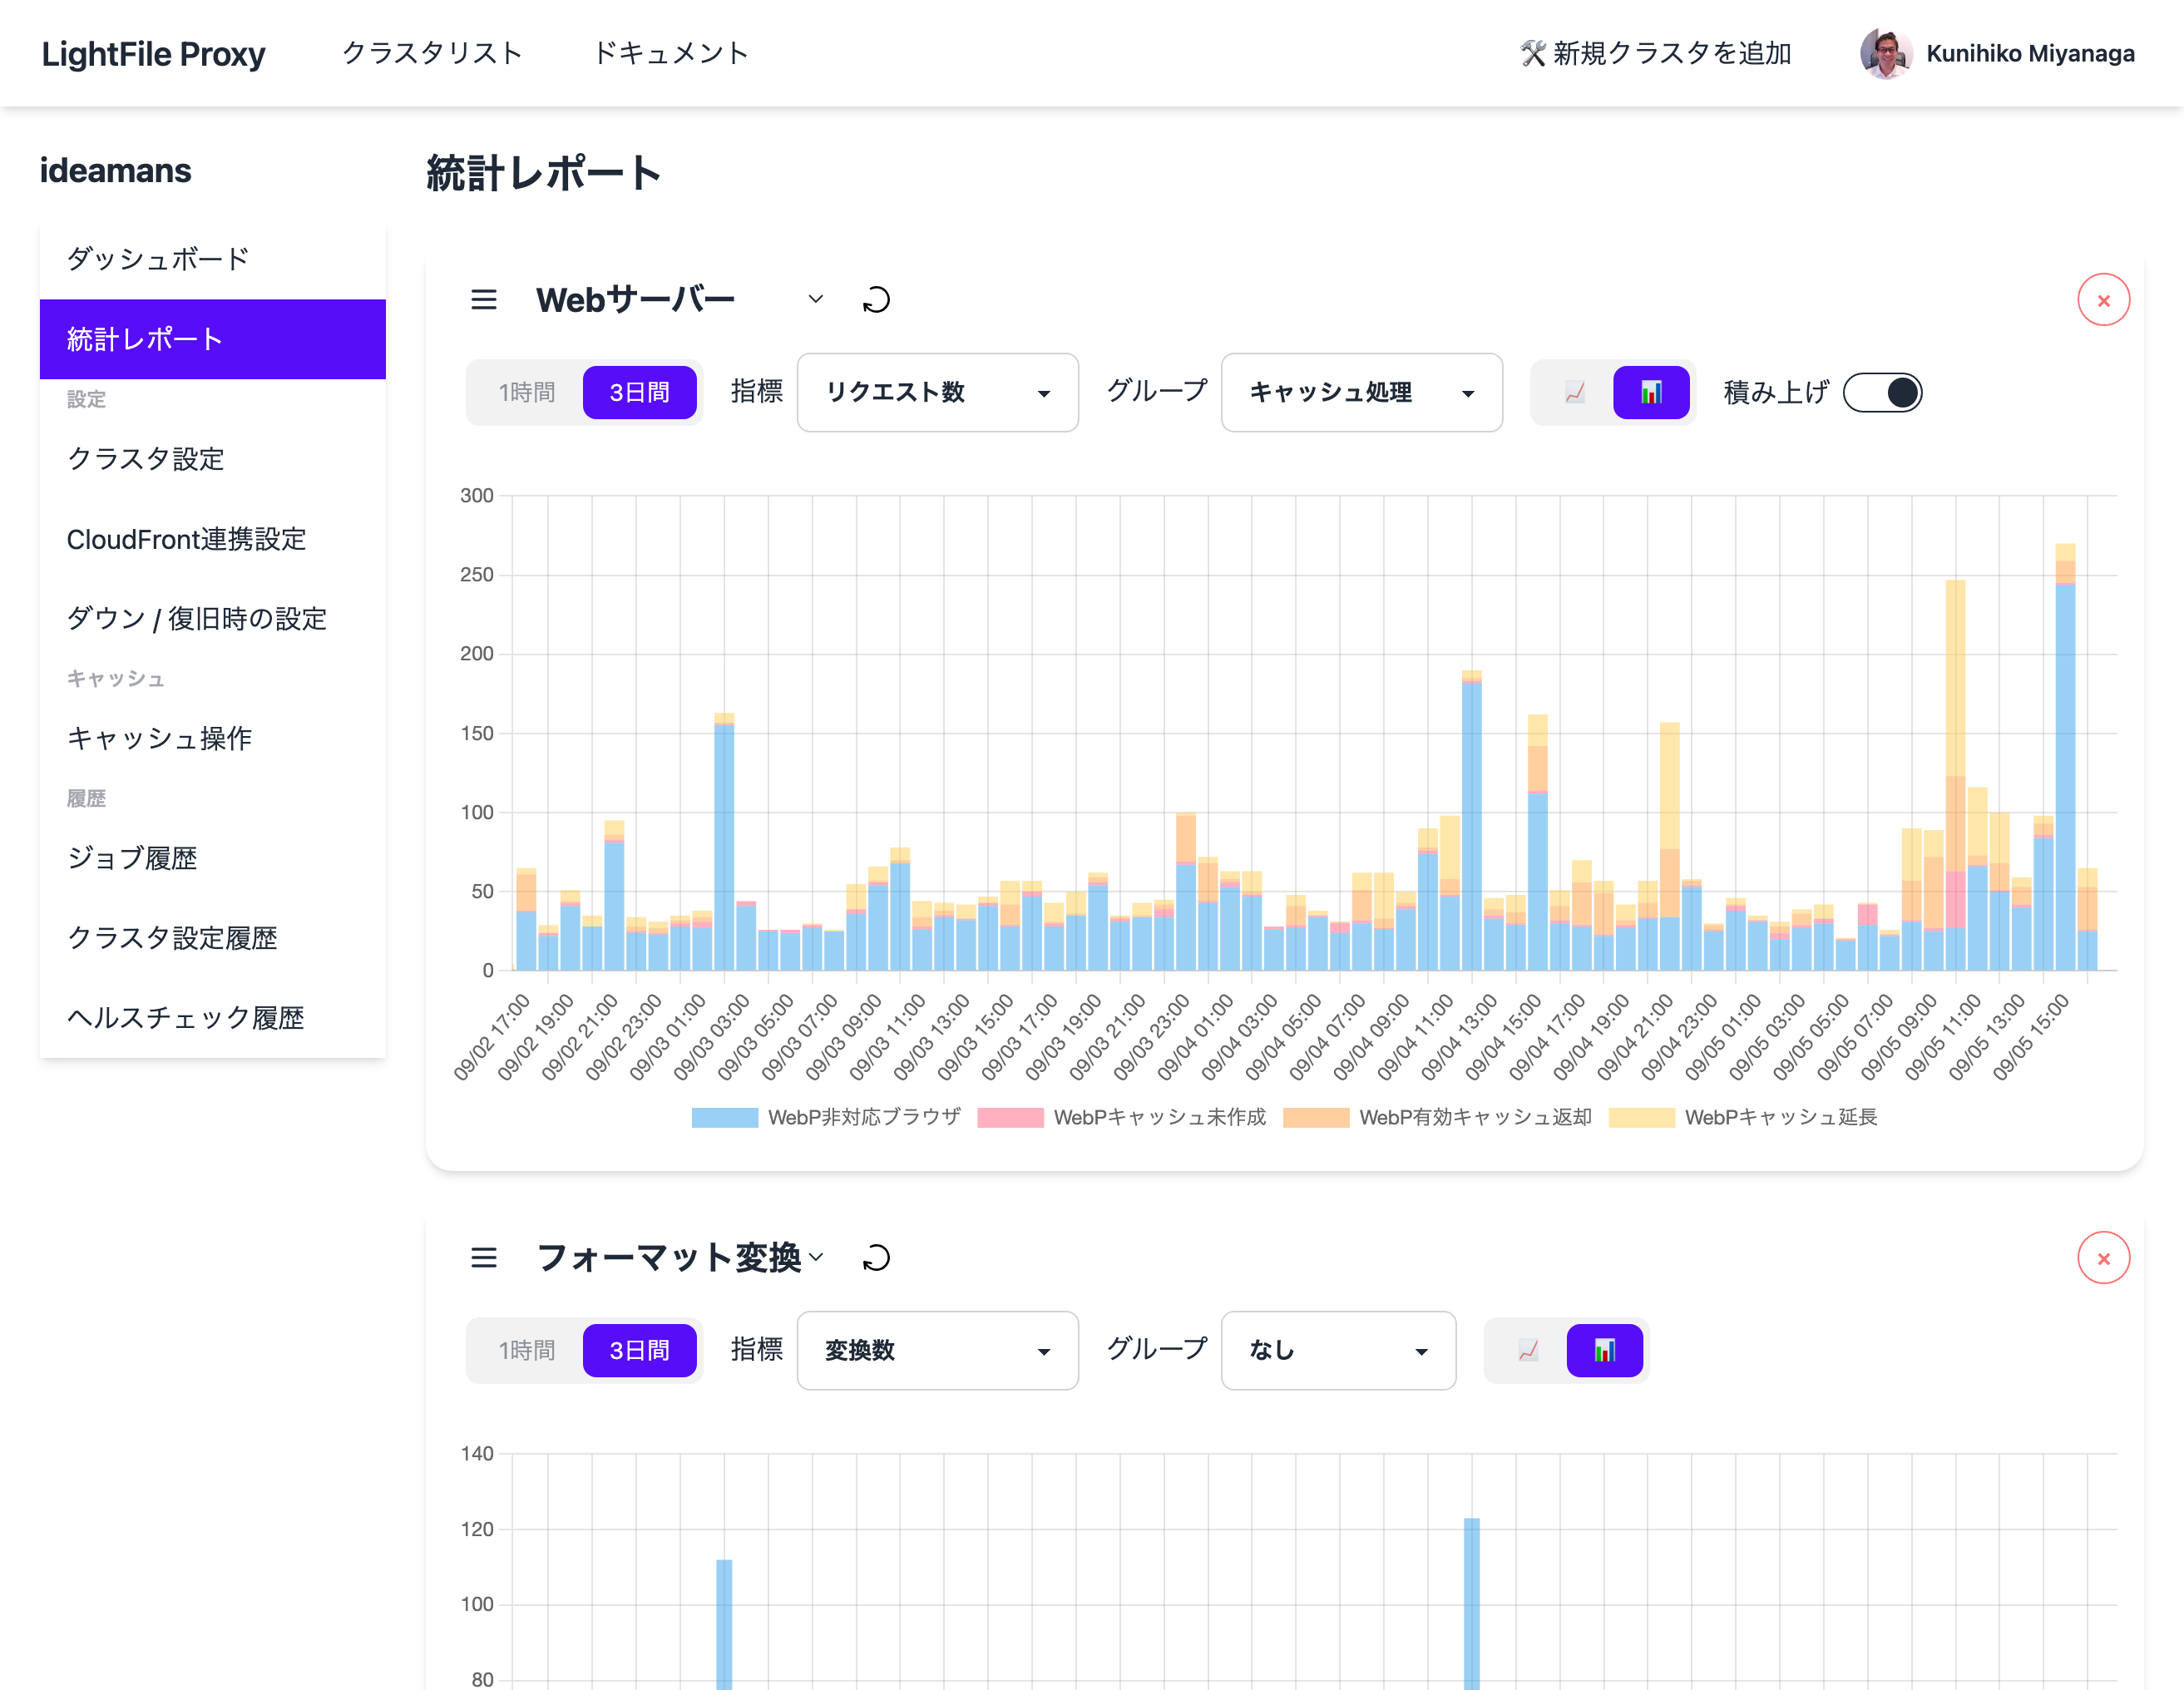
Task: Refresh the フォーマット変換 chart
Action: pos(876,1258)
